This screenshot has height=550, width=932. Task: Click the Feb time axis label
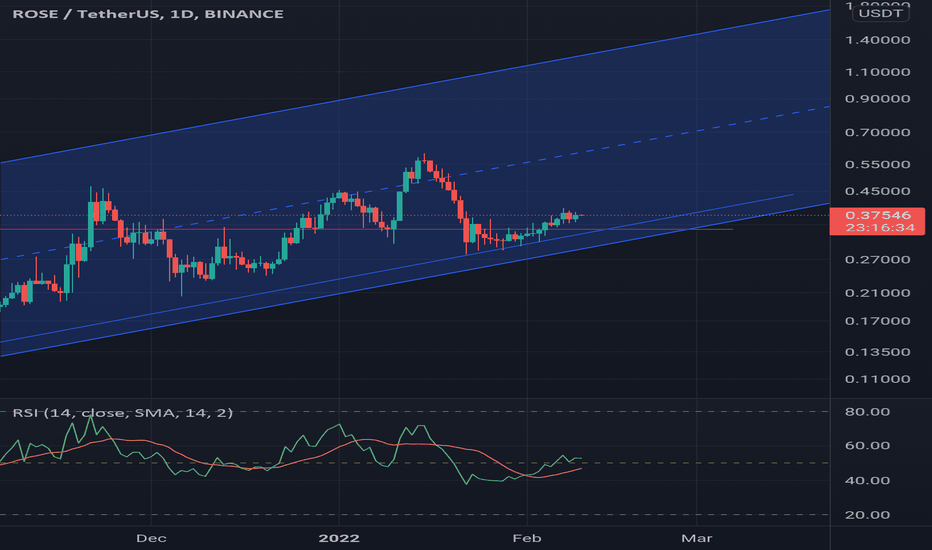pyautogui.click(x=527, y=538)
